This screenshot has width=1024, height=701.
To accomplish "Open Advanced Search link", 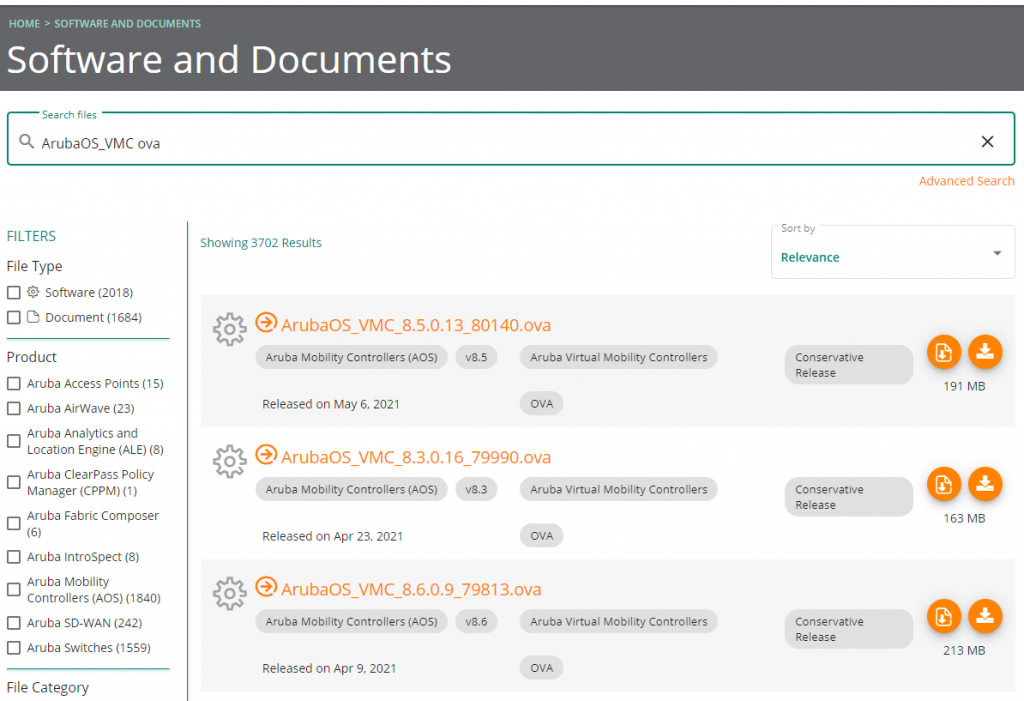I will pos(966,181).
